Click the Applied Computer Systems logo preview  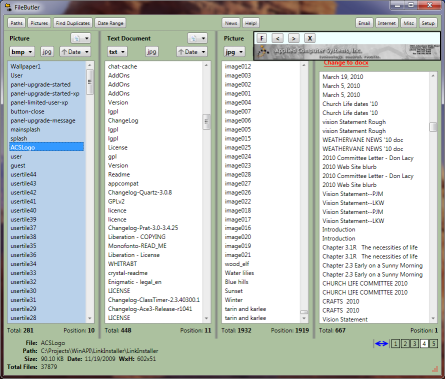click(x=347, y=52)
